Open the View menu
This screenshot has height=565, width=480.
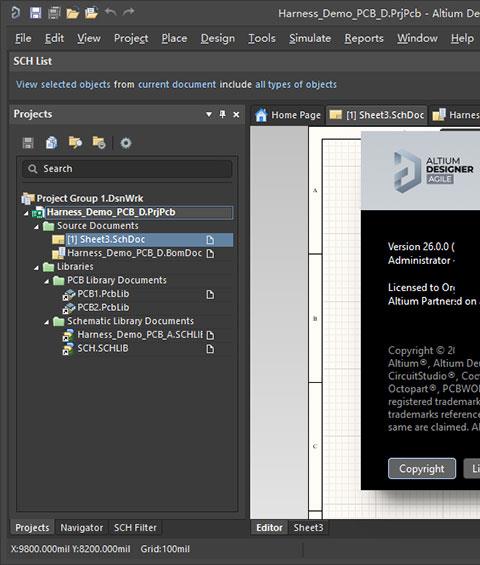pyautogui.click(x=89, y=38)
